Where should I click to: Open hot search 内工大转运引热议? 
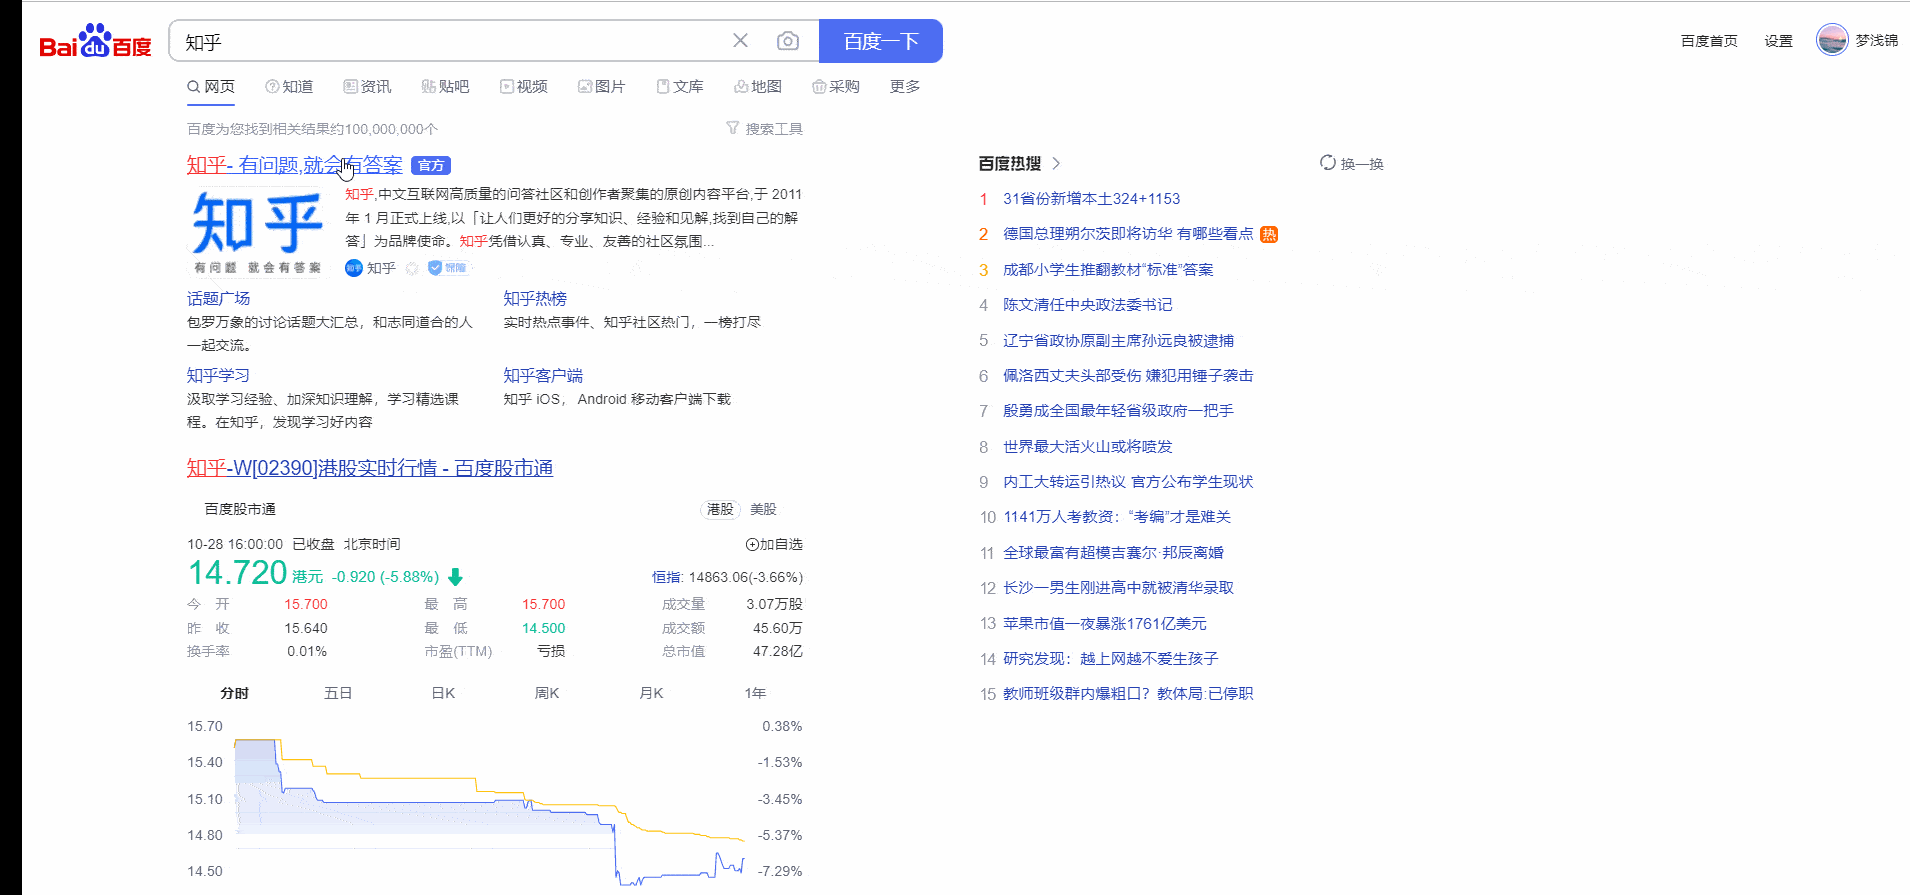pyautogui.click(x=1128, y=482)
